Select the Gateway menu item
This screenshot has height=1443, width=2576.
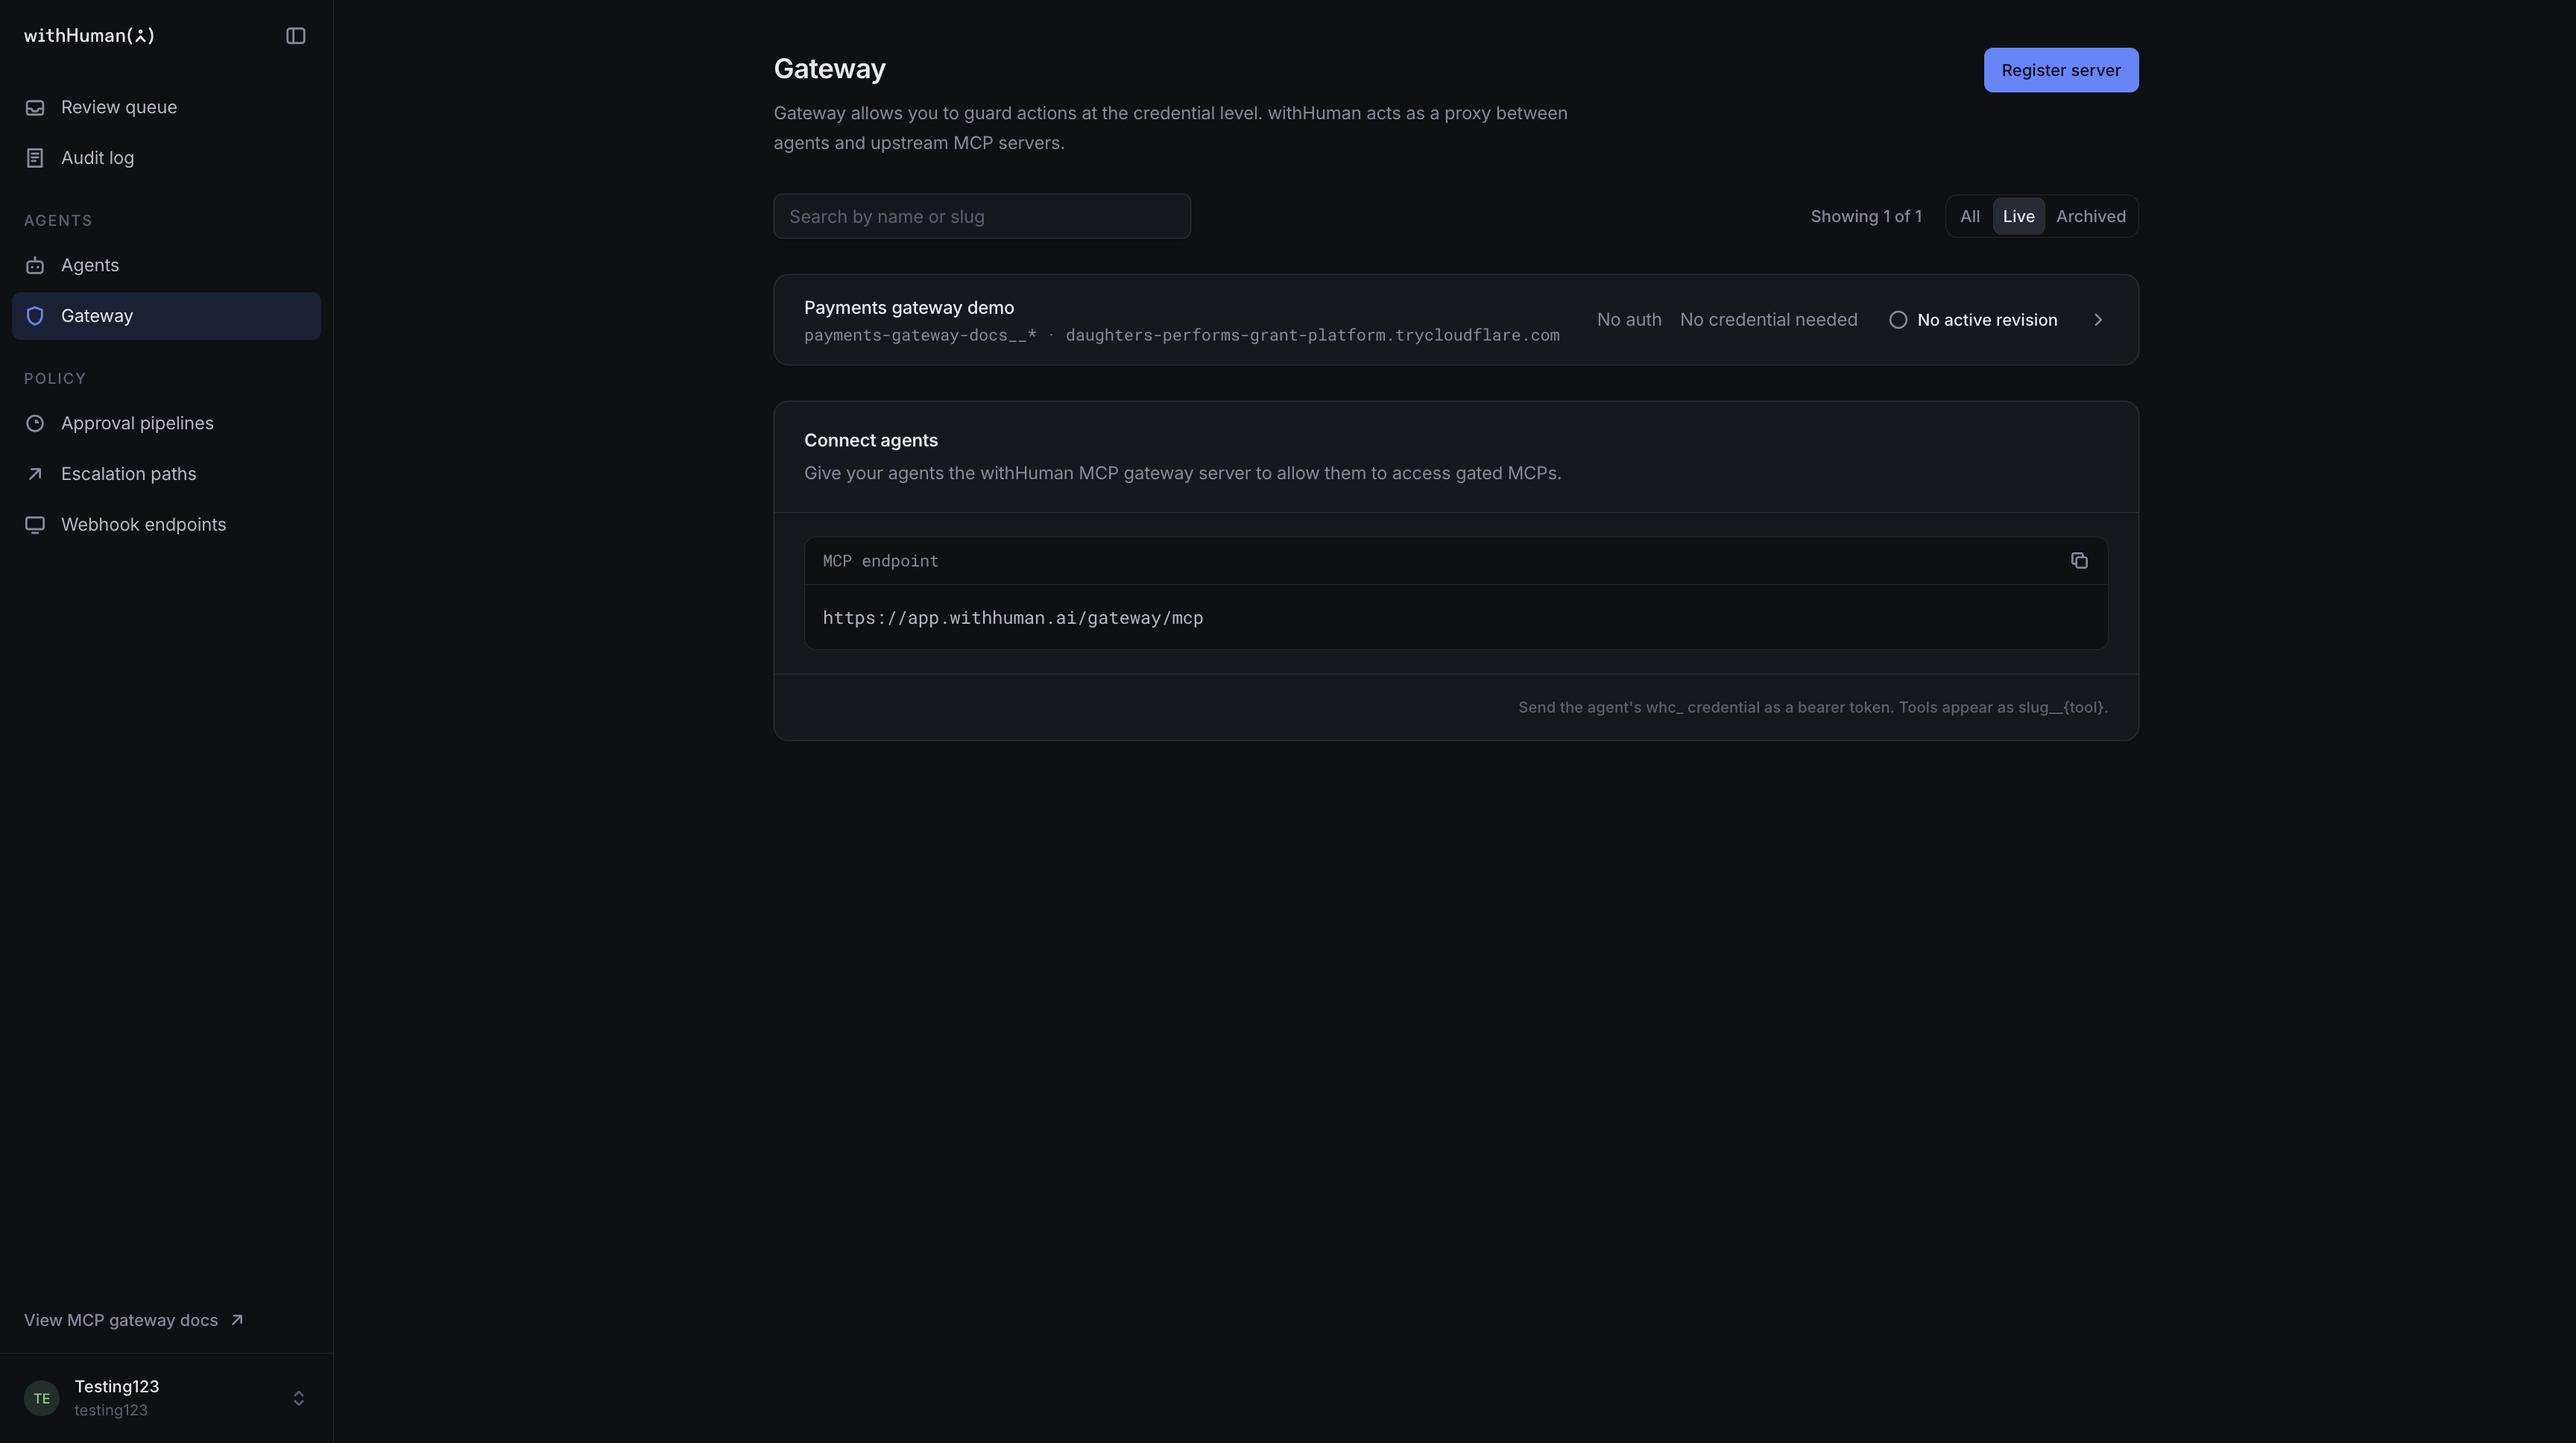pos(166,316)
